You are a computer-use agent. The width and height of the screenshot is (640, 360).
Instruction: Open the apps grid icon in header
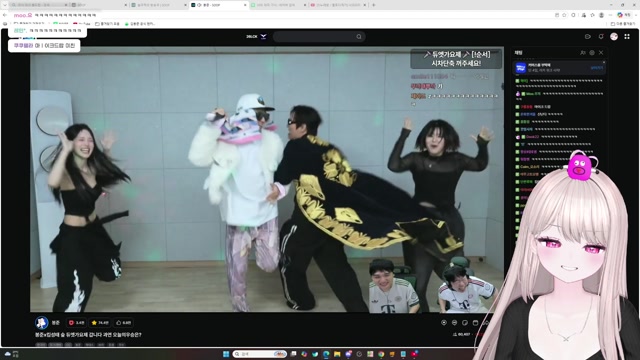[627, 37]
